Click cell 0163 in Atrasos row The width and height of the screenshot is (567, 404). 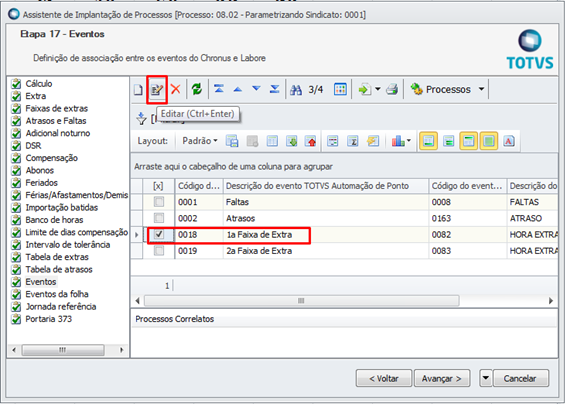pos(468,218)
